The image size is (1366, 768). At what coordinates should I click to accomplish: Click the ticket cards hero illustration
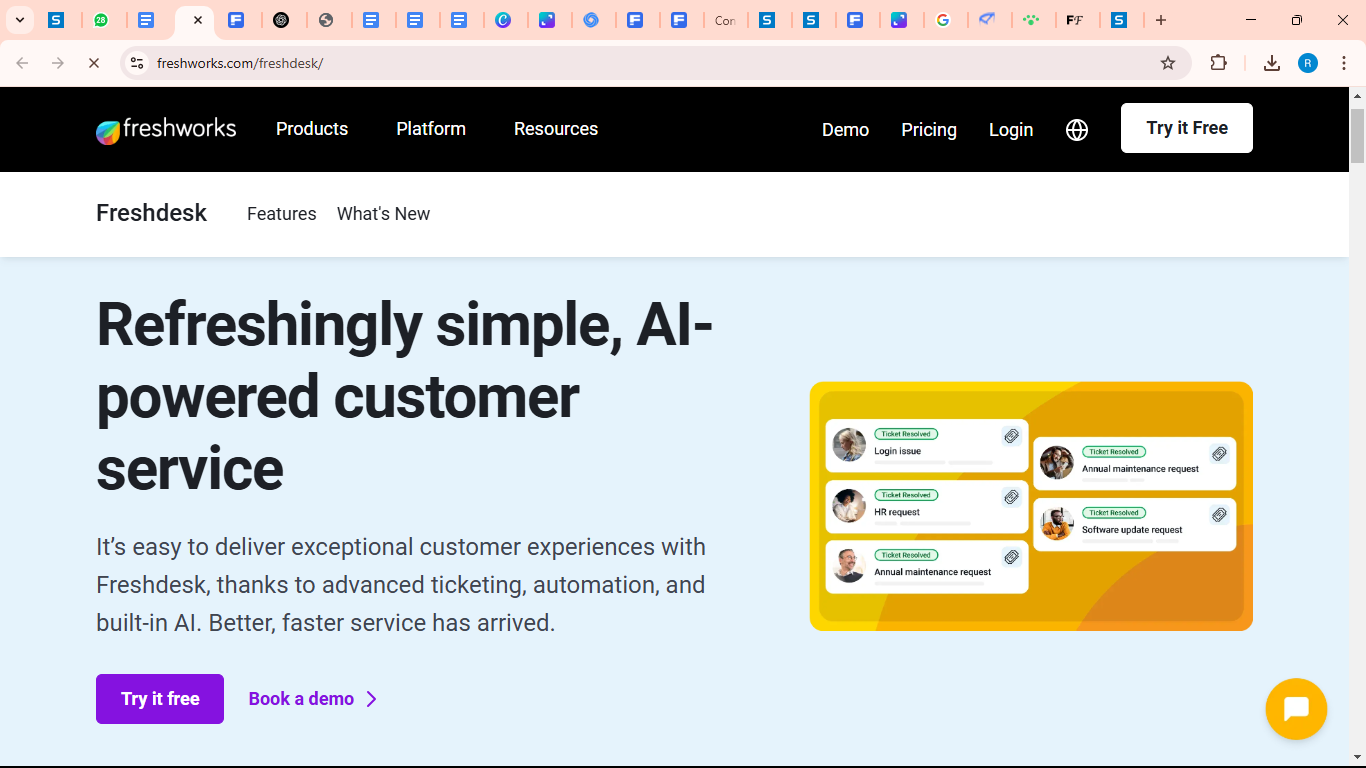(1031, 506)
